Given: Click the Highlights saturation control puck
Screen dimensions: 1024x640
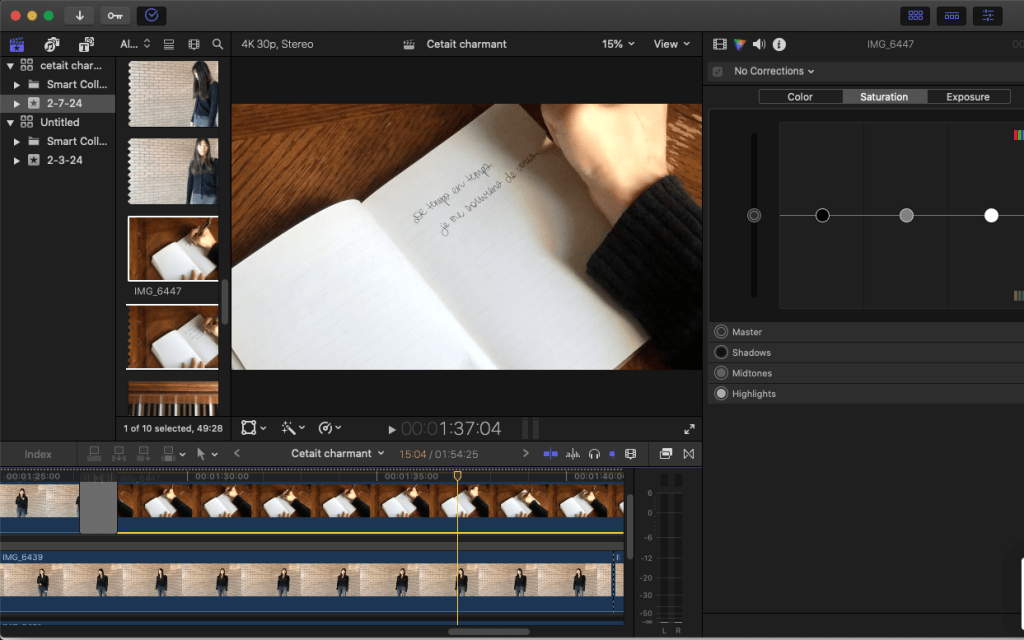Looking at the screenshot, I should (991, 215).
